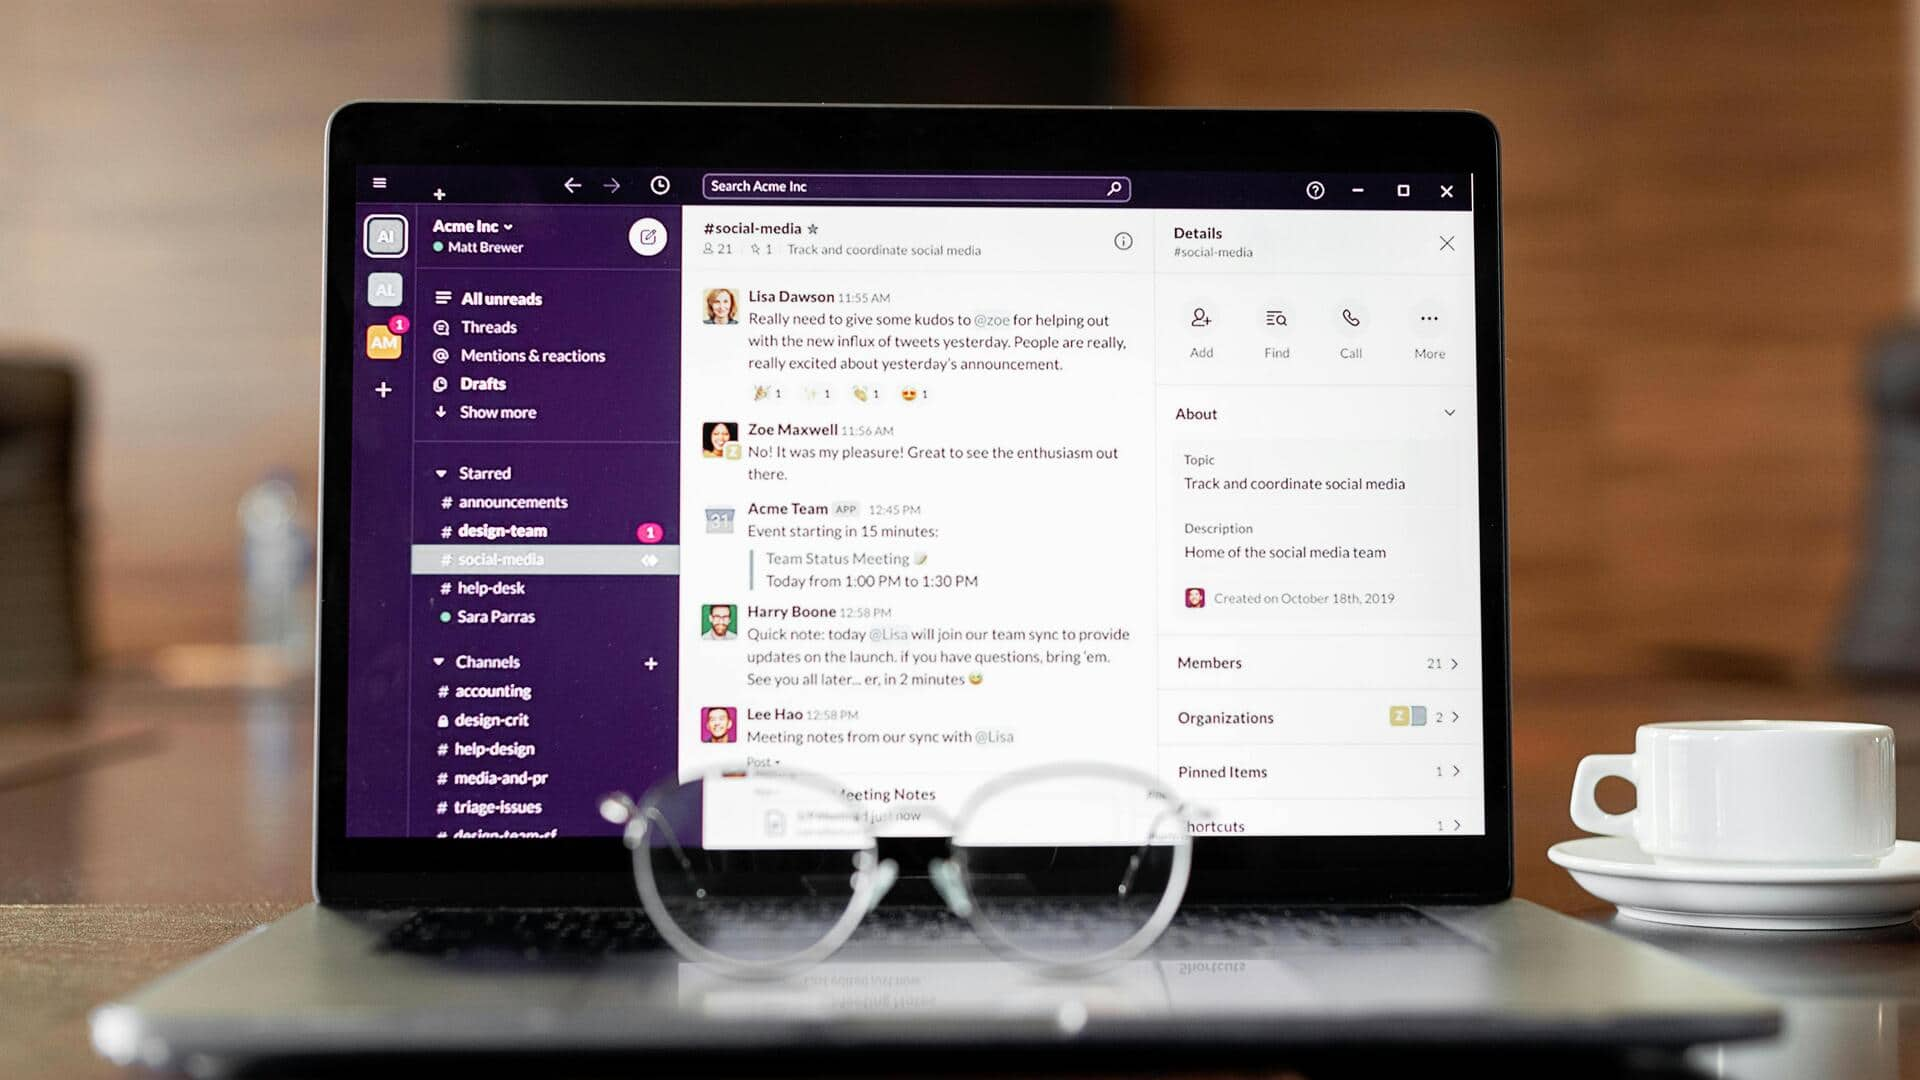Collapse the Starred channels section
The width and height of the screenshot is (1920, 1080).
tap(442, 473)
